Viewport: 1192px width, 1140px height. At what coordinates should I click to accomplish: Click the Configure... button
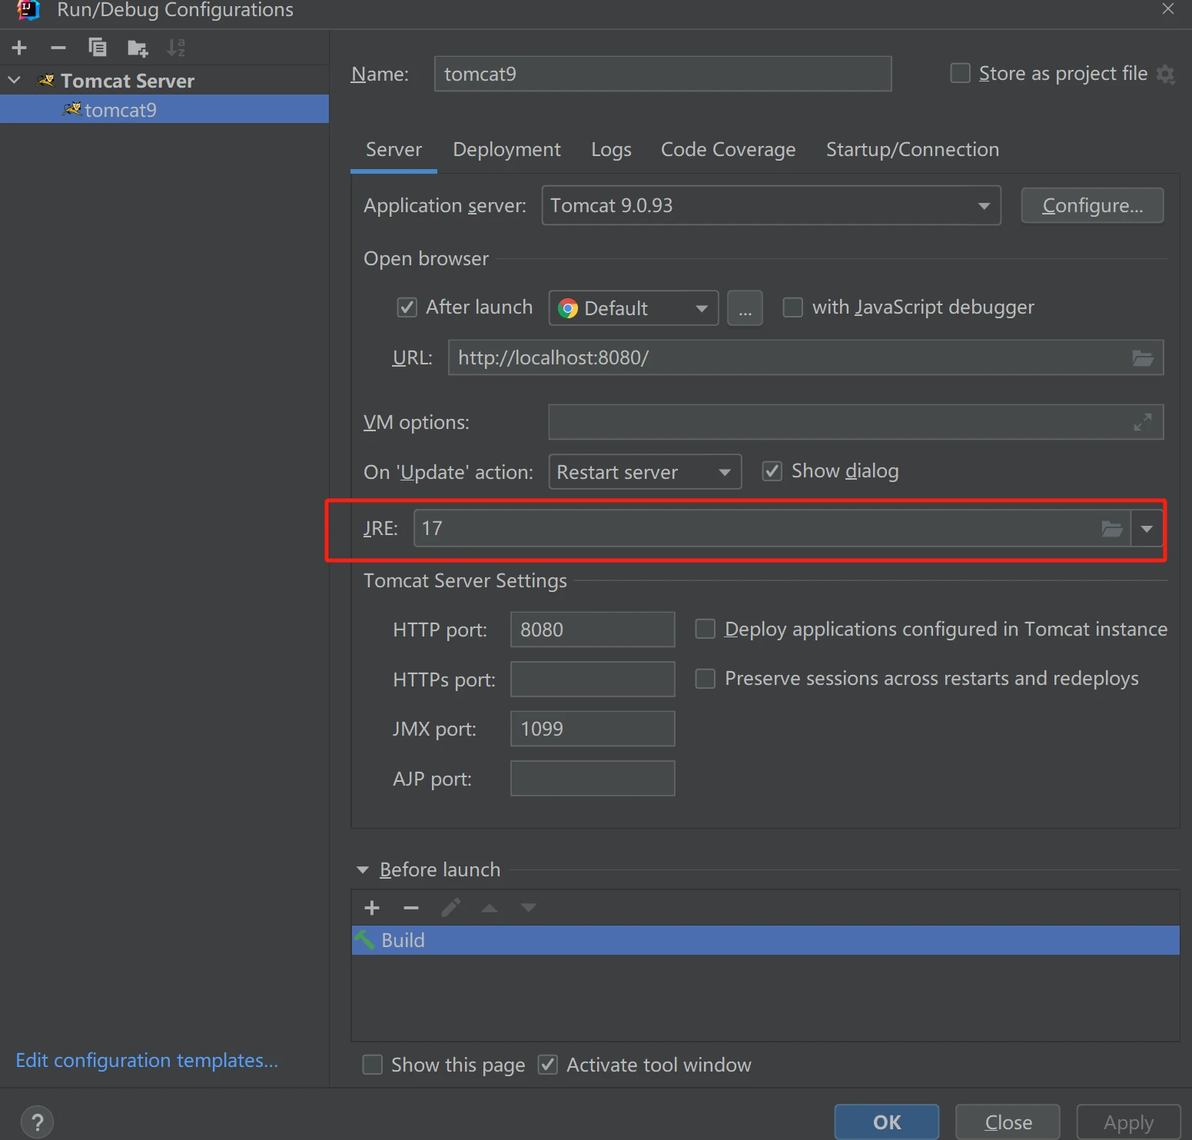[x=1092, y=205]
